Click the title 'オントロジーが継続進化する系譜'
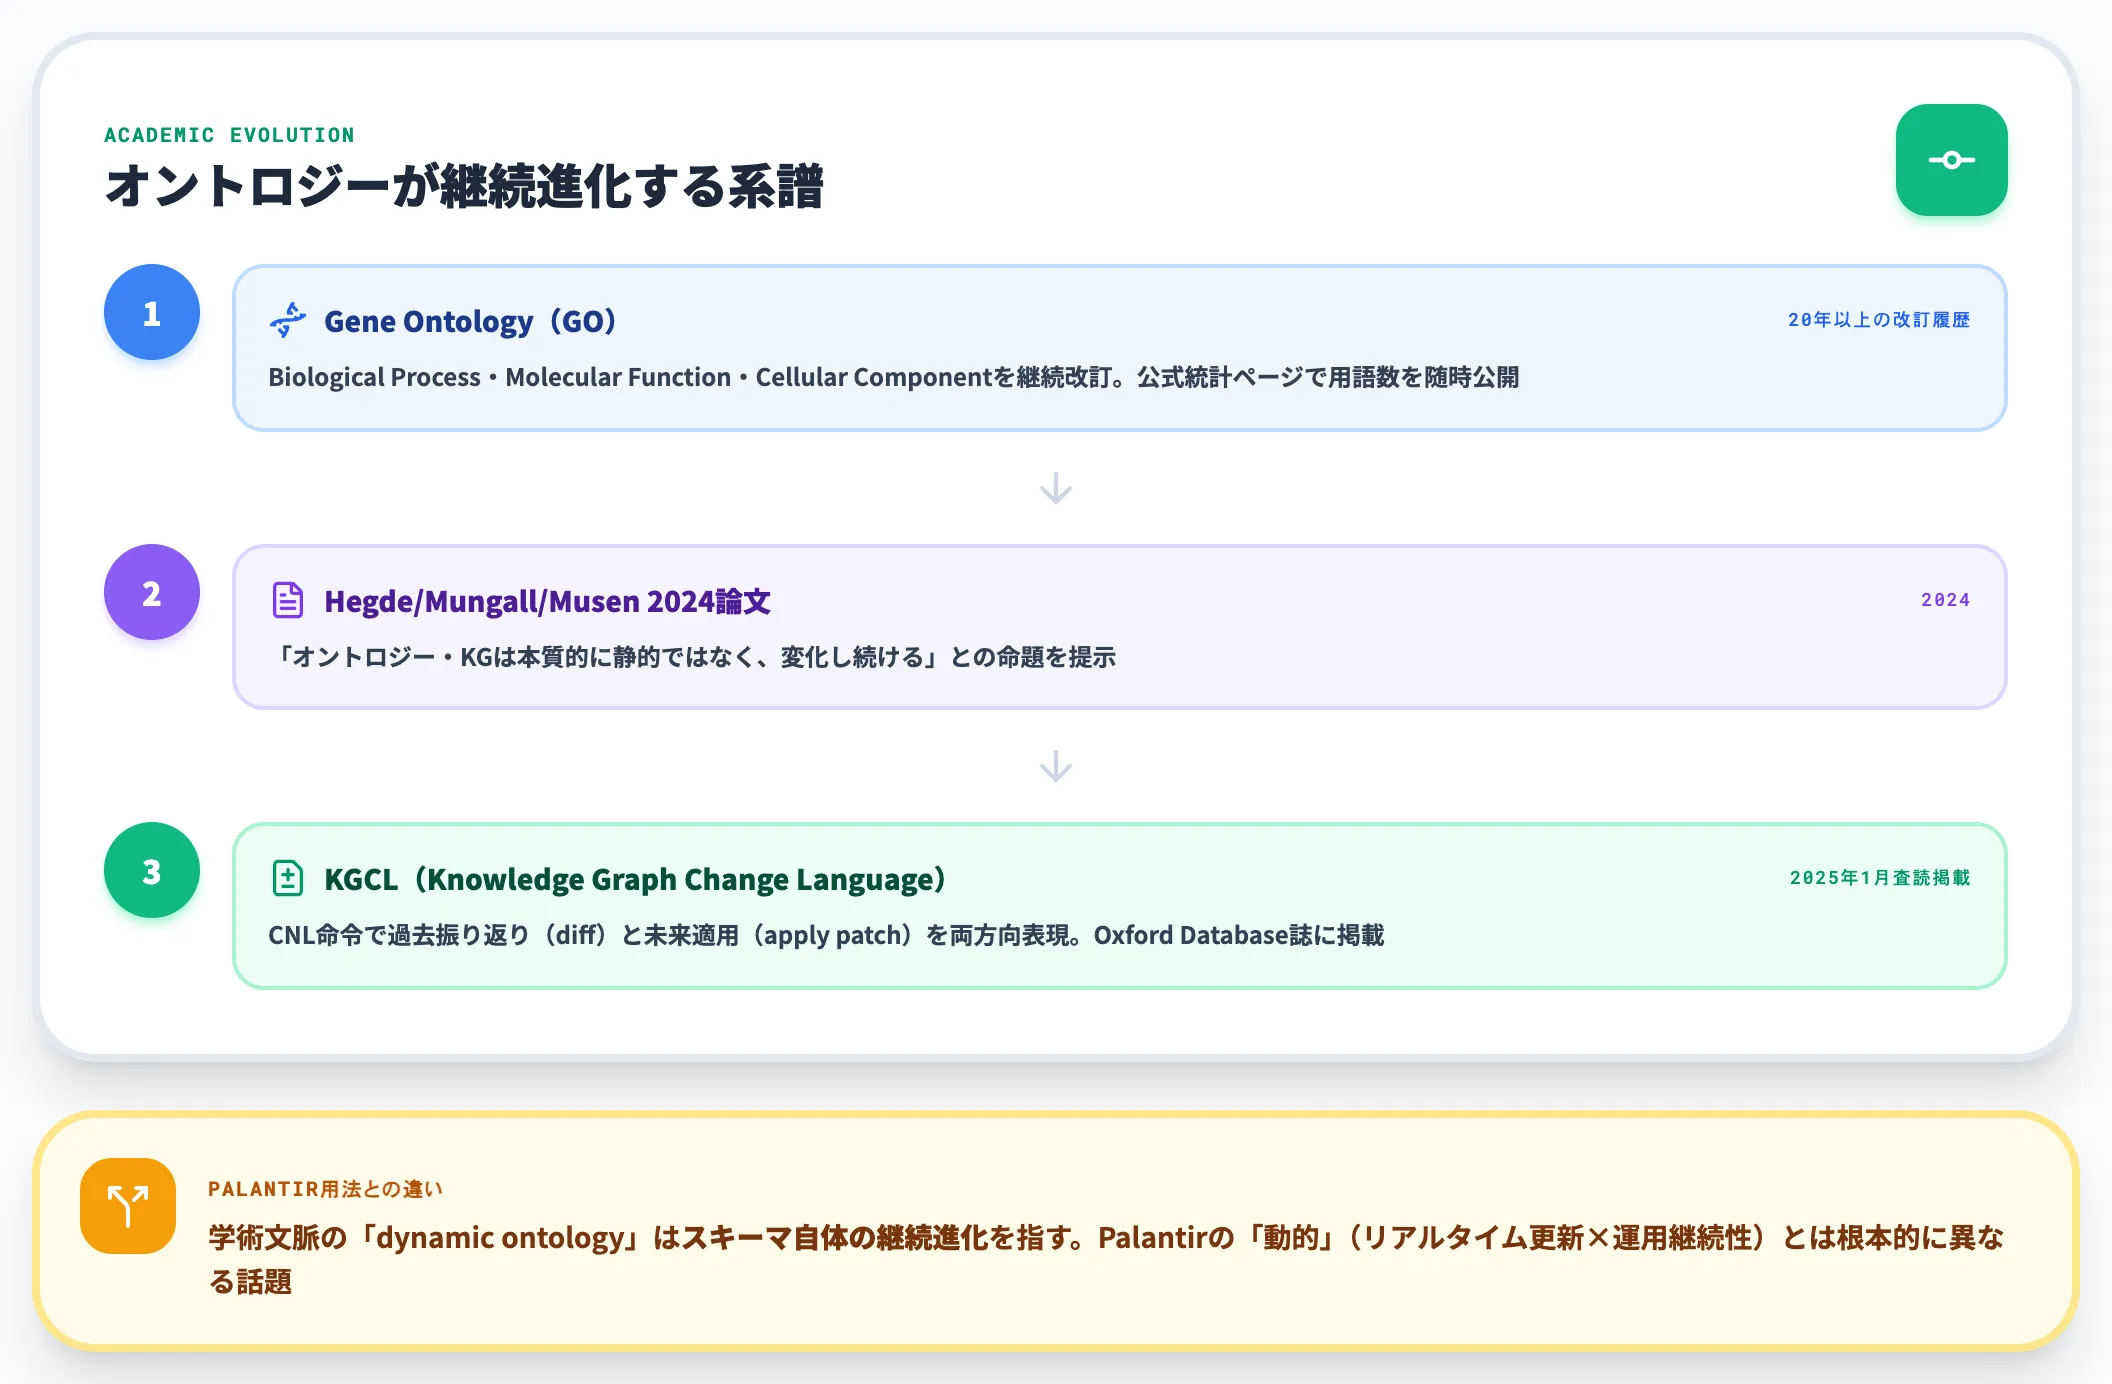Screen dimensions: 2112x1384 [x=464, y=186]
